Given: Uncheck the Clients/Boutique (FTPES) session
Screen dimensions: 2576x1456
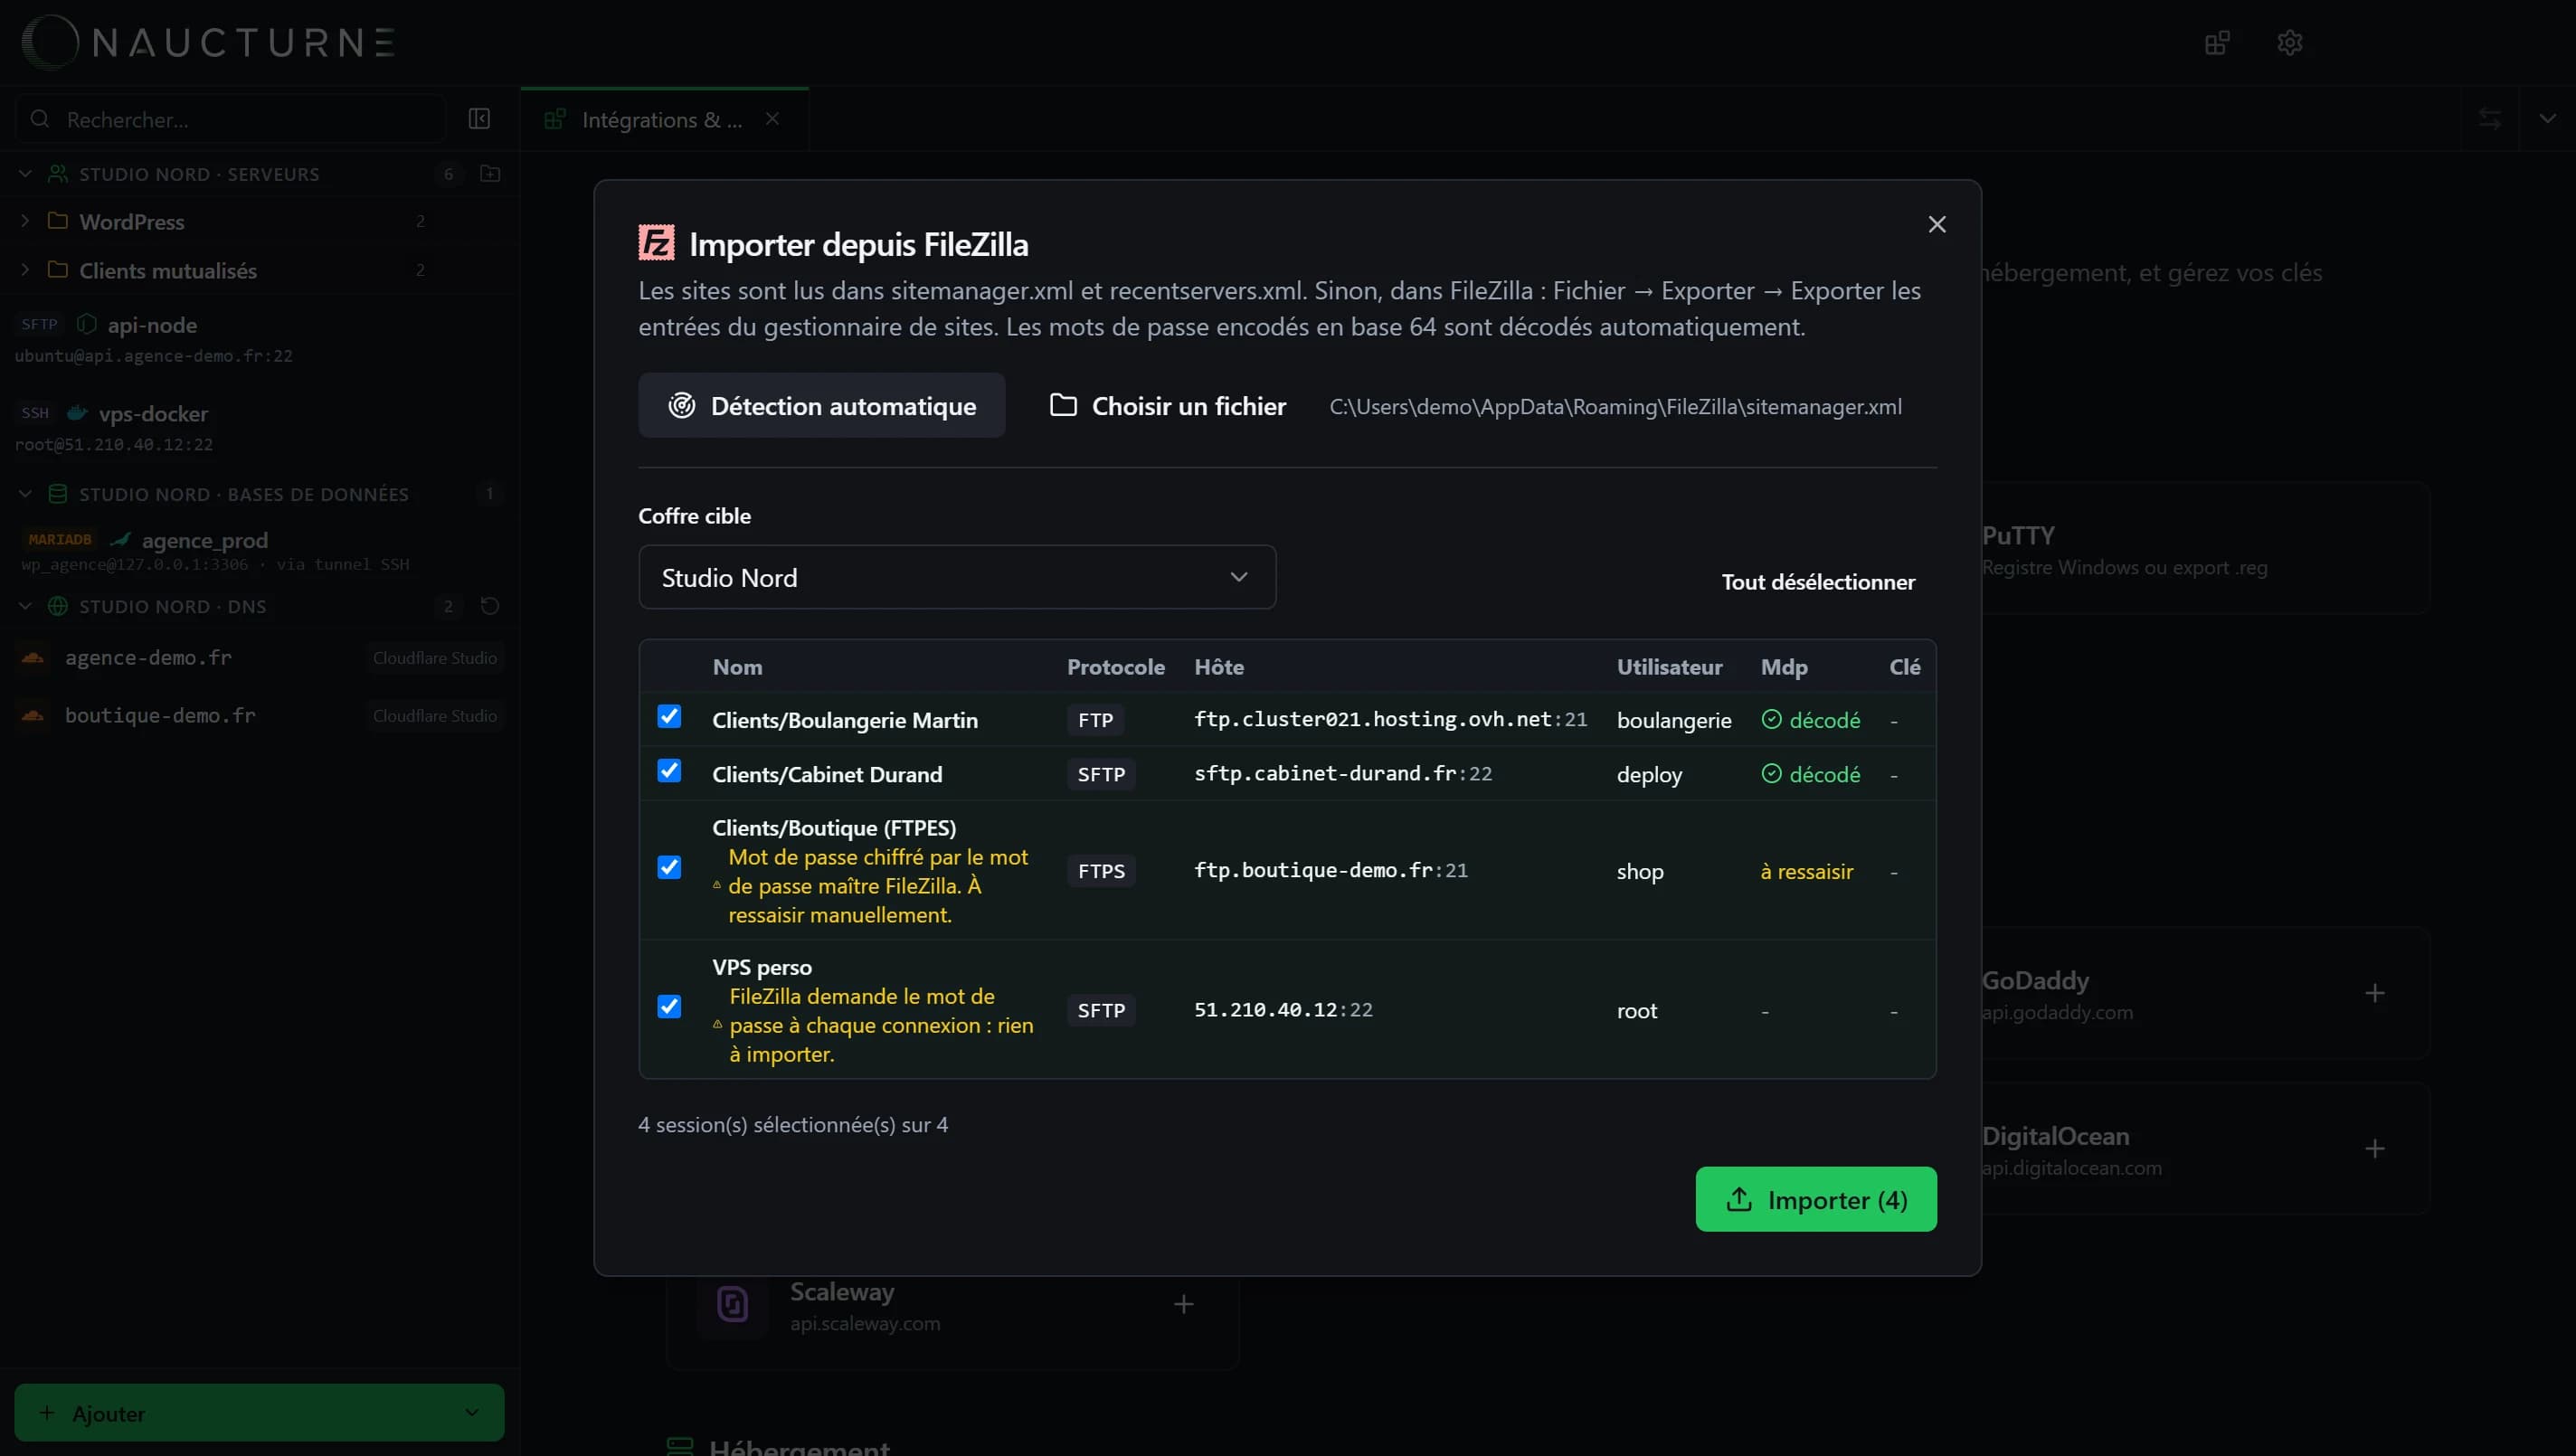Looking at the screenshot, I should 669,868.
